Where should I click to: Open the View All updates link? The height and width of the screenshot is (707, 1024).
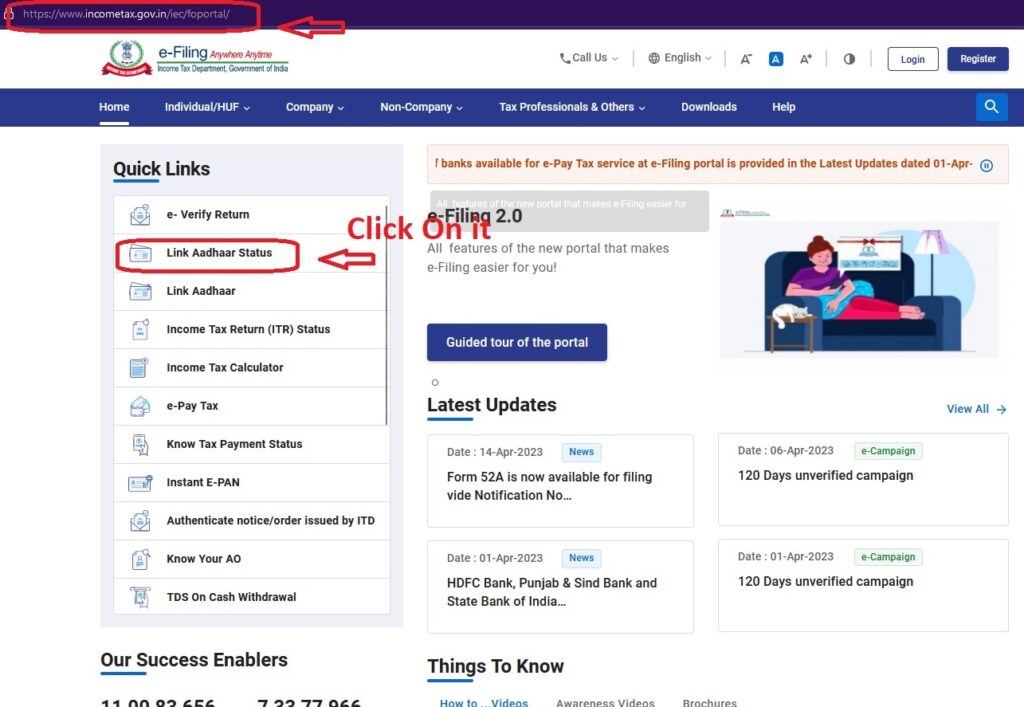click(x=976, y=409)
